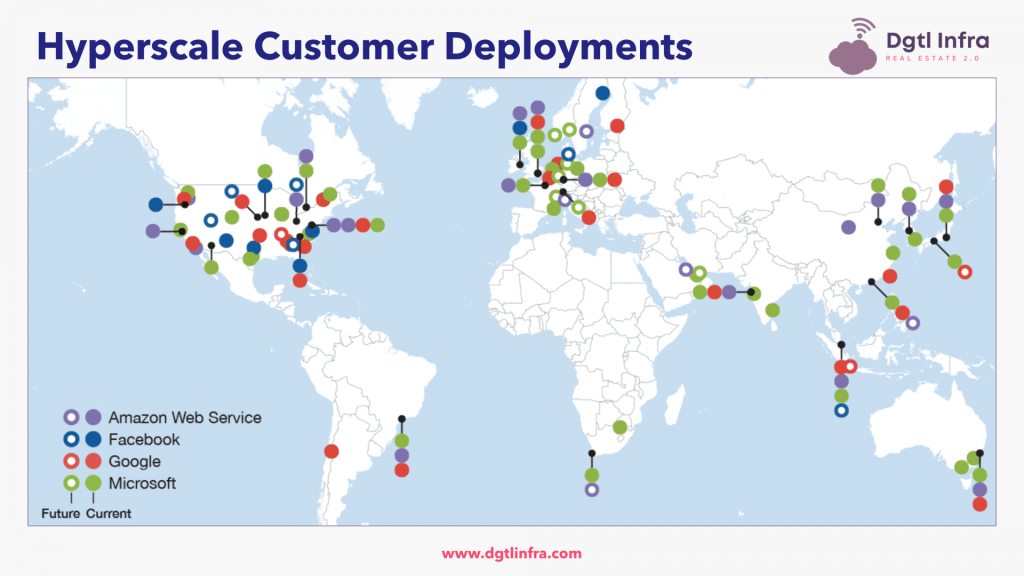Click the hollow blue Facebook marker near Singapore
The image size is (1024, 576).
pos(841,410)
